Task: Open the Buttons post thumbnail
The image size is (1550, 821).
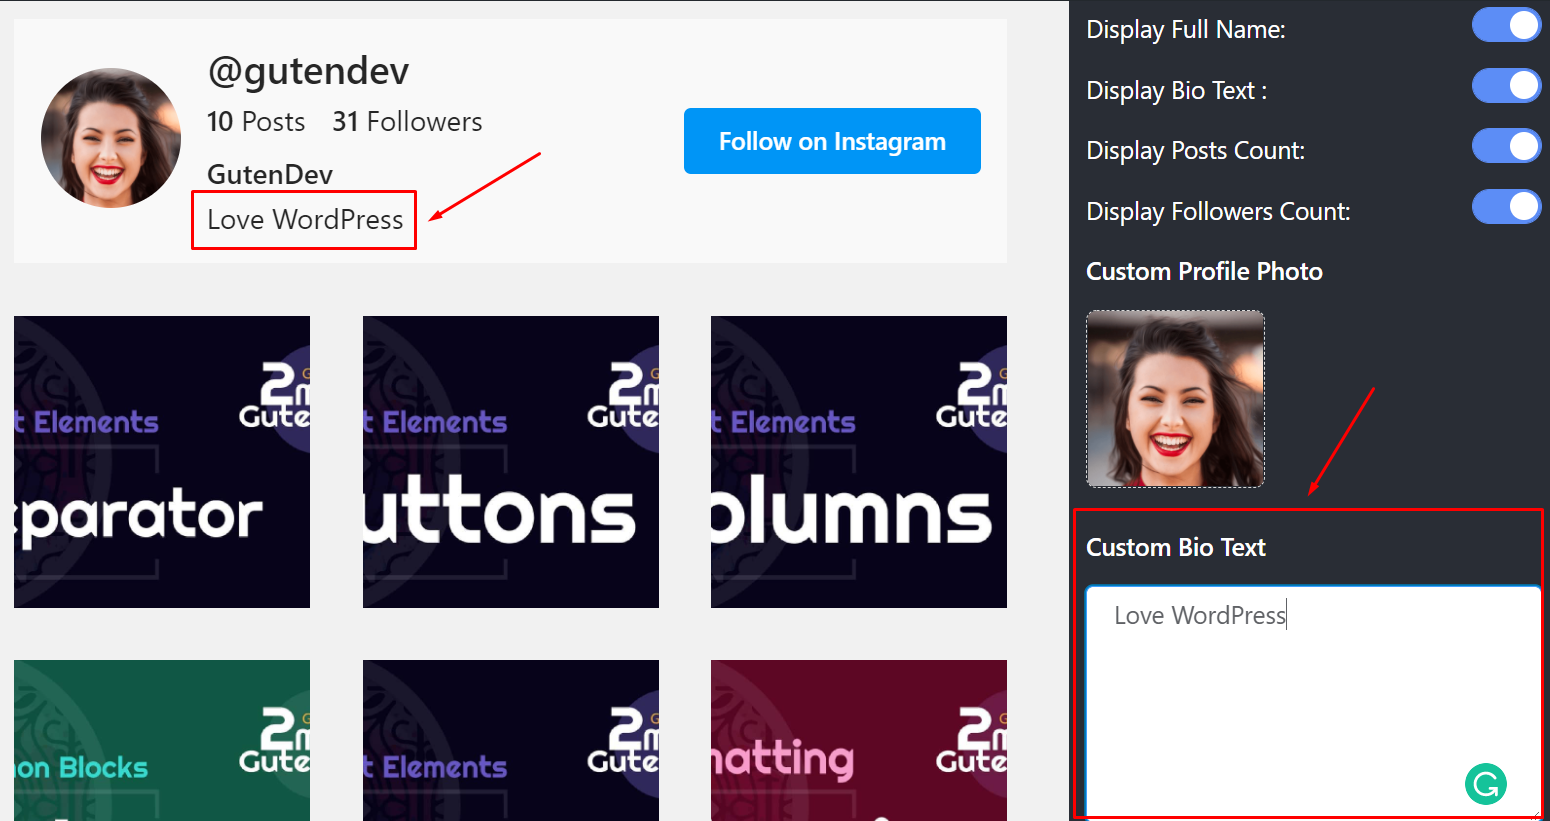Action: (x=511, y=462)
